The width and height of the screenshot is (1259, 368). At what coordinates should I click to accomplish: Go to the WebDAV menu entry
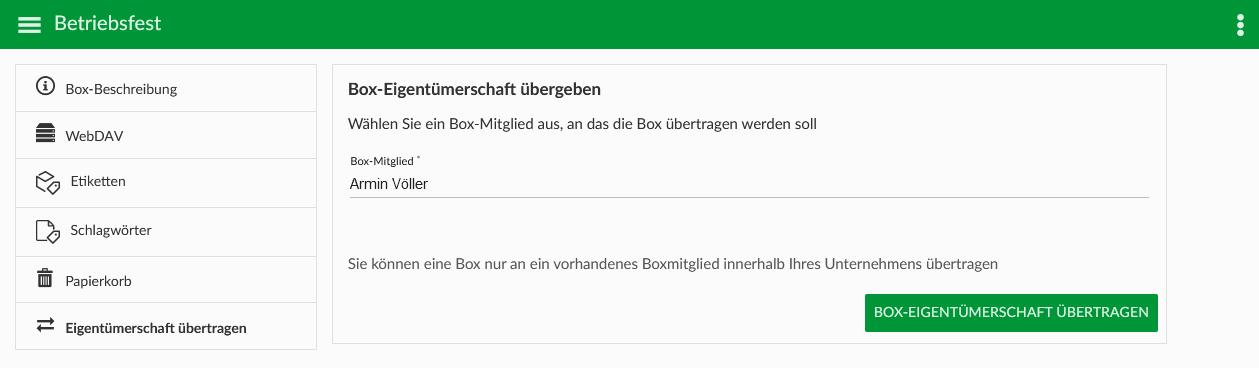(166, 135)
